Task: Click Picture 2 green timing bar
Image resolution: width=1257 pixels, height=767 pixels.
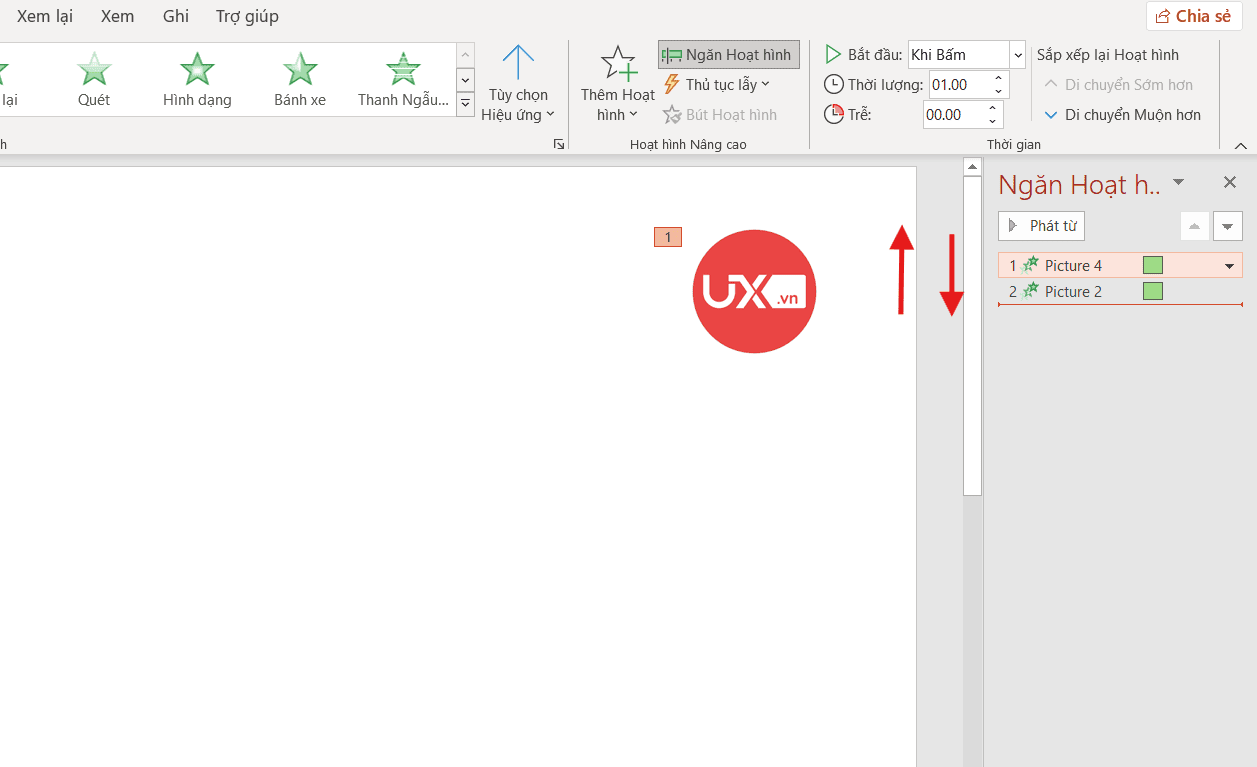Action: (x=1153, y=292)
